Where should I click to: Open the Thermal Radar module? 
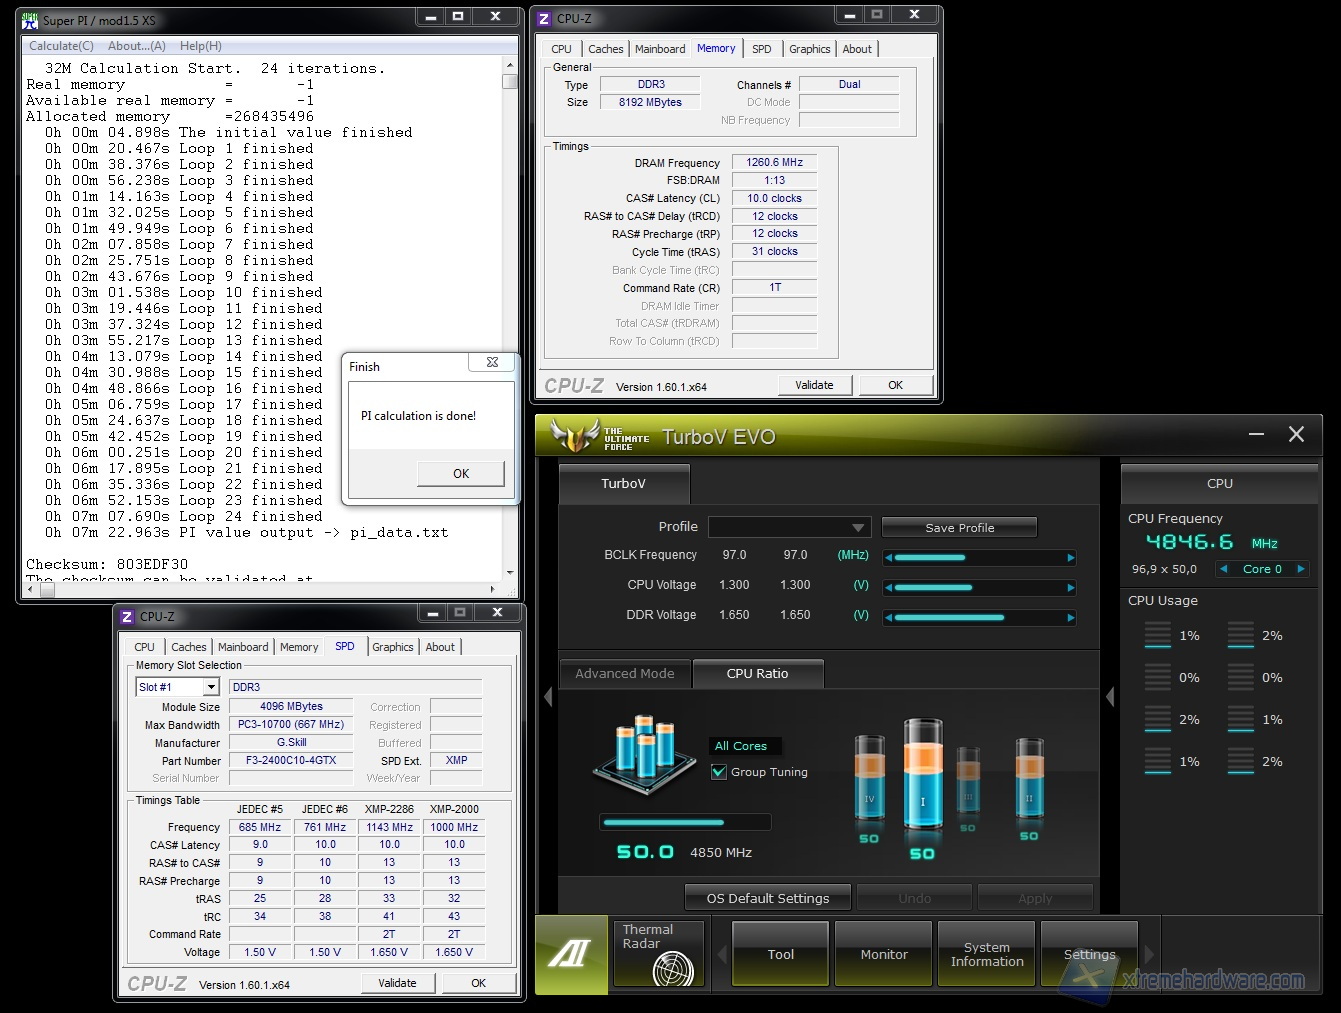(x=661, y=954)
